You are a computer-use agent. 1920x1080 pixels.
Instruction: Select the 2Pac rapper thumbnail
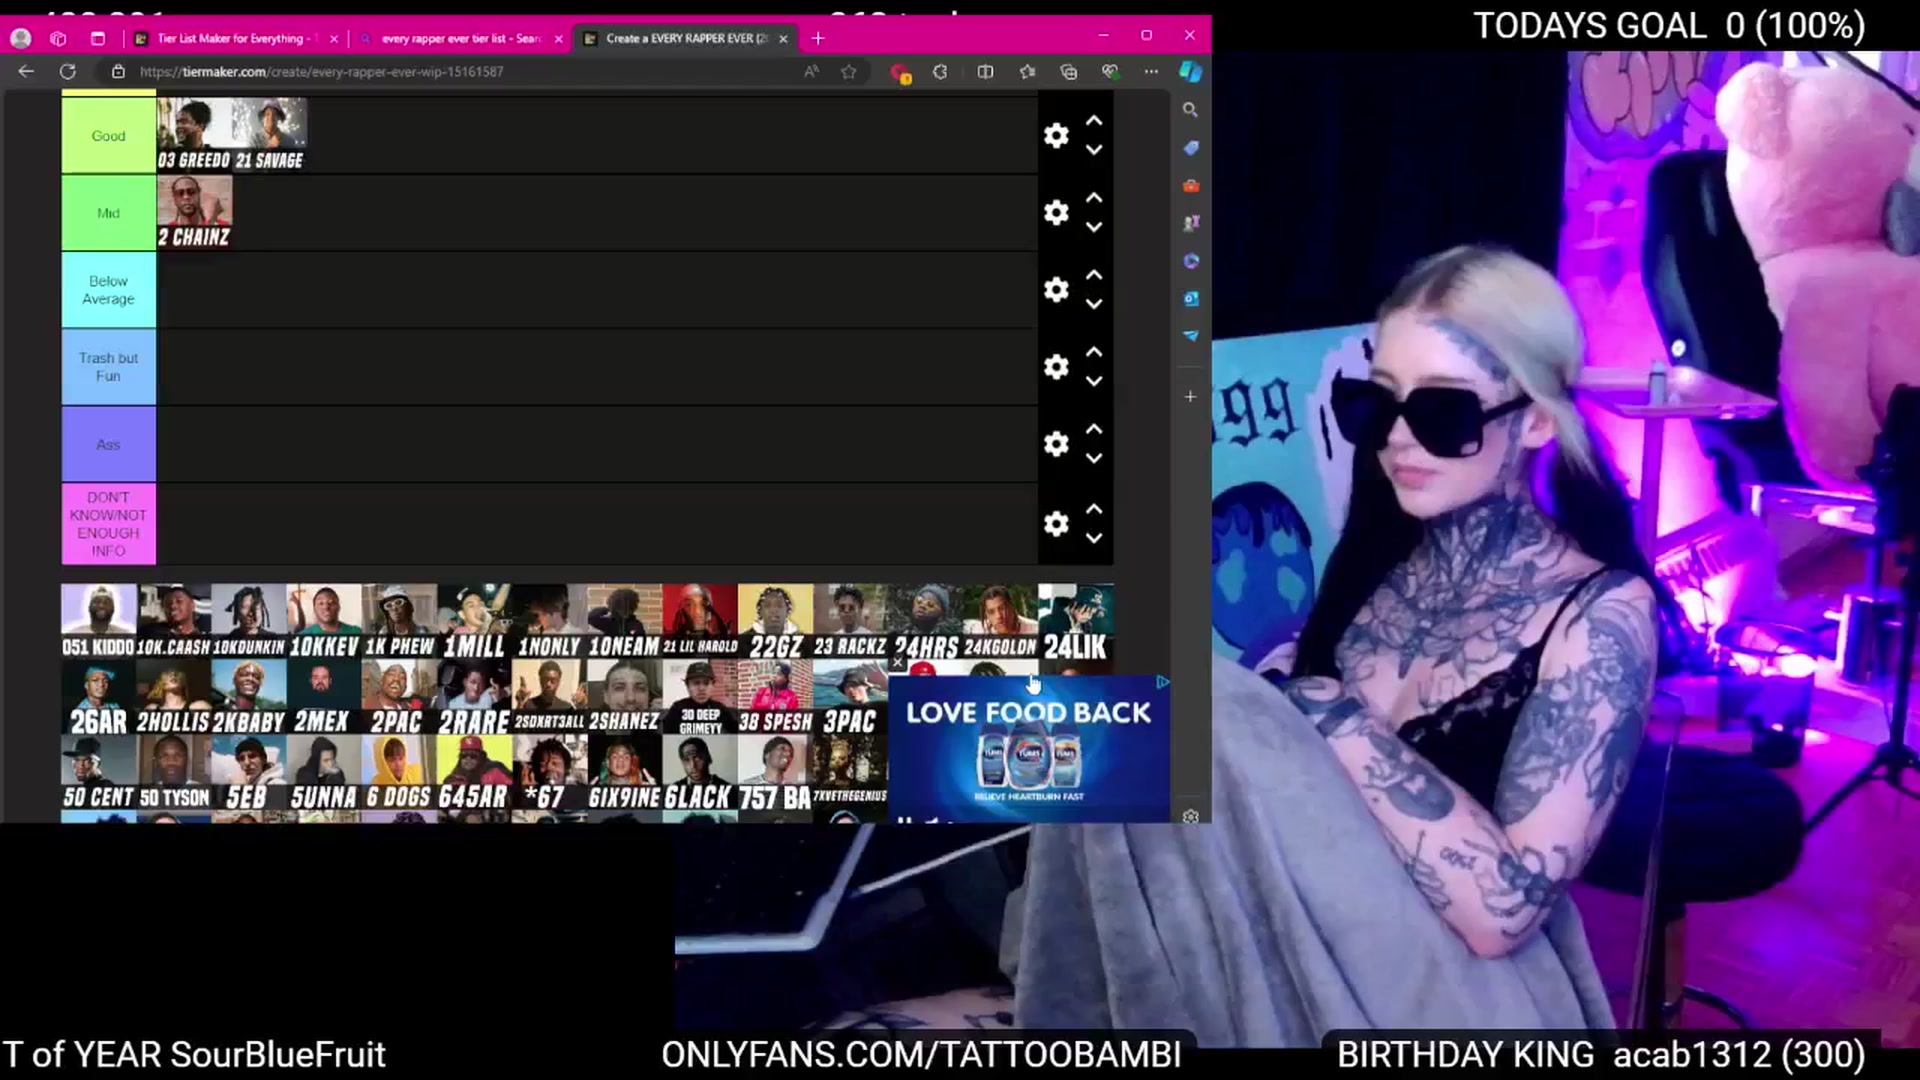pos(399,697)
